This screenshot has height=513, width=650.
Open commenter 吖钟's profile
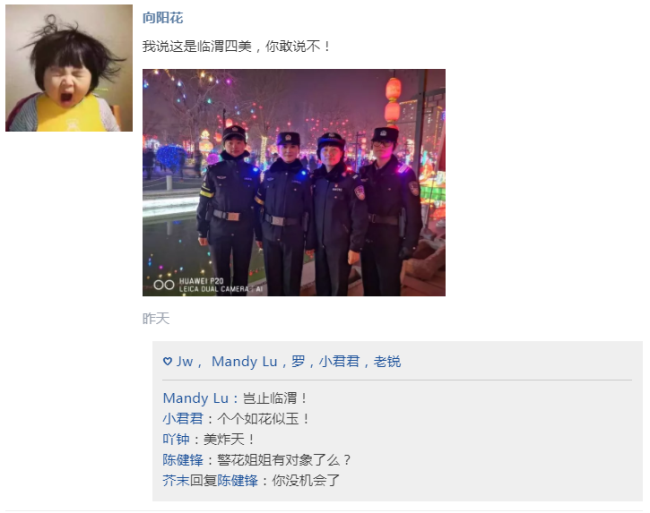pos(176,439)
